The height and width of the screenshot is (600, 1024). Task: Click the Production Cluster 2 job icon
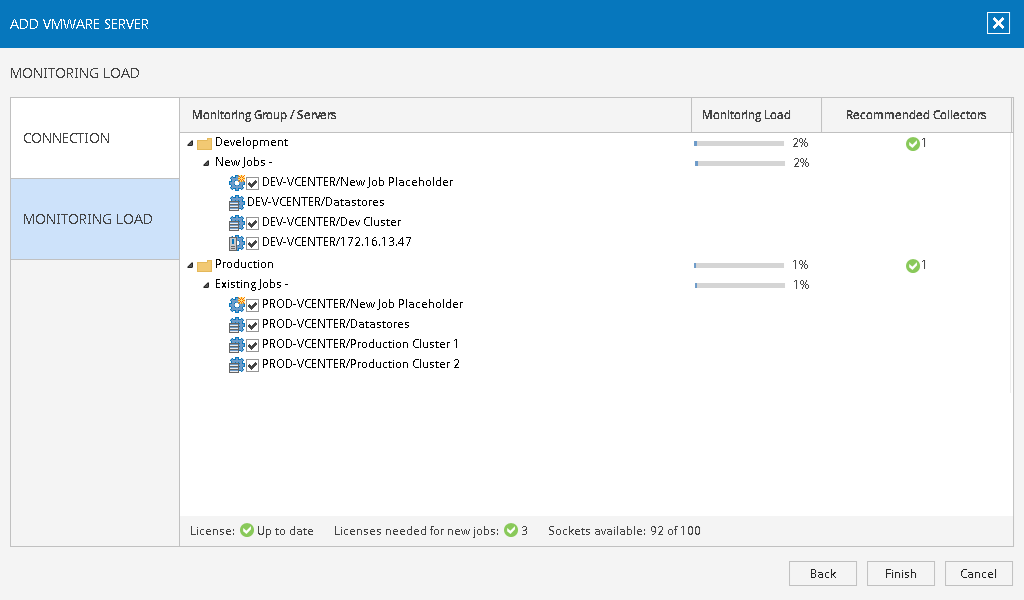[x=237, y=365]
